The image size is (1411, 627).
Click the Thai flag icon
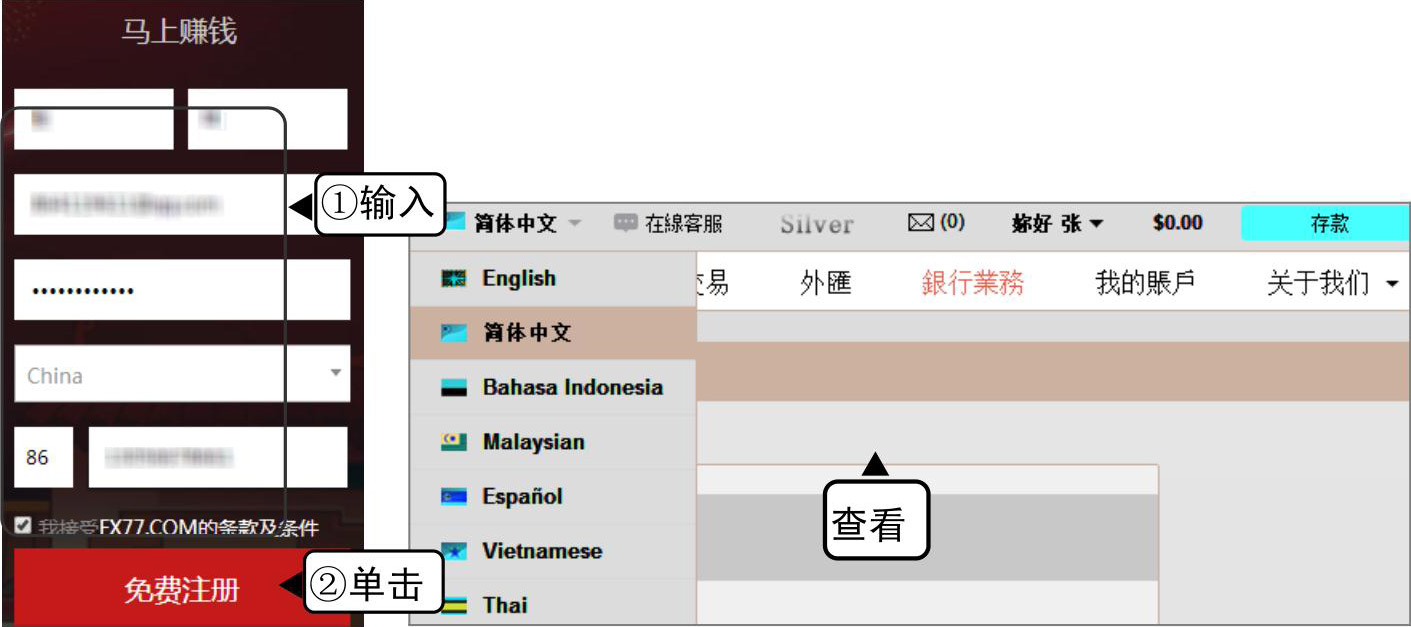[454, 605]
